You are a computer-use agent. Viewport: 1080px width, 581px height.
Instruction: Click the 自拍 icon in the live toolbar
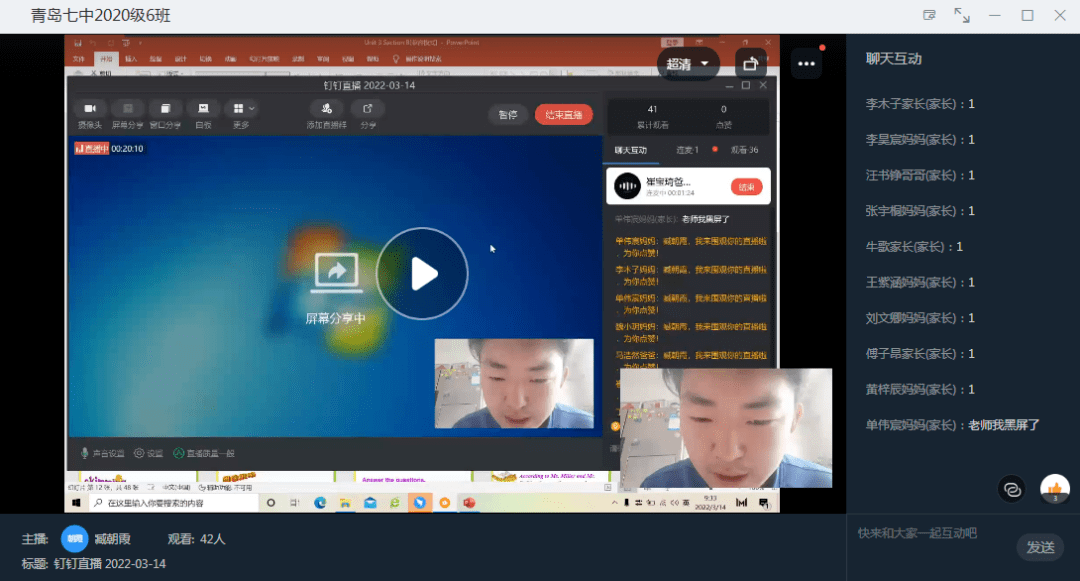click(203, 112)
